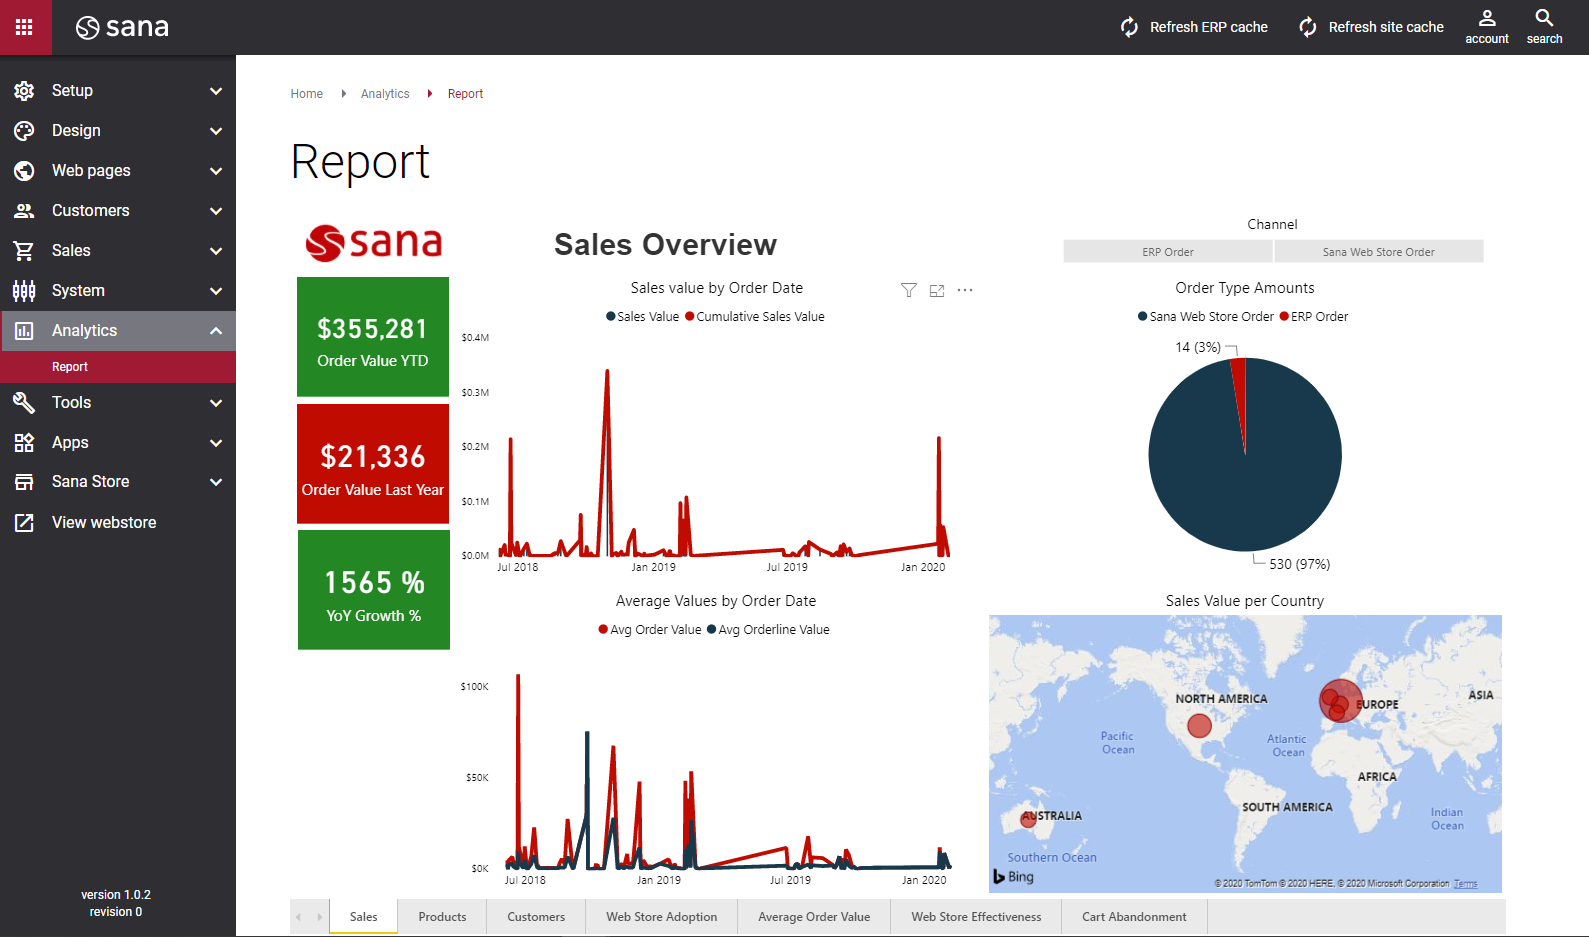Click the View webstore link text

point(104,523)
